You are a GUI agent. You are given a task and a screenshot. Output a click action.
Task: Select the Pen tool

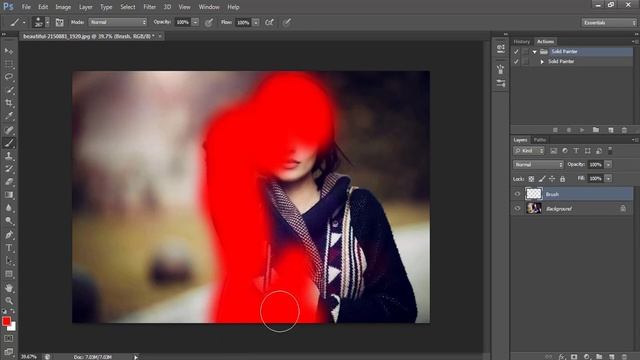pyautogui.click(x=9, y=235)
